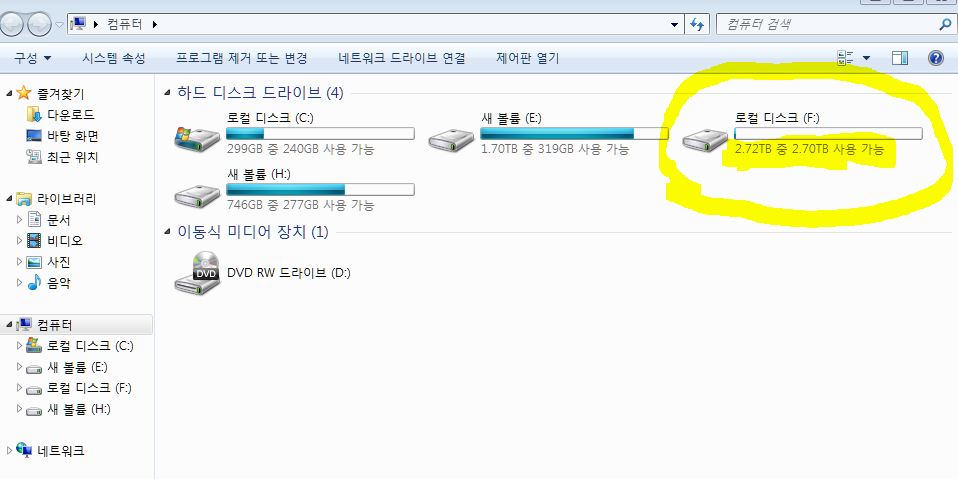The width and height of the screenshot is (958, 479).
Task: Expand the address bar history dropdown
Action: 675,25
